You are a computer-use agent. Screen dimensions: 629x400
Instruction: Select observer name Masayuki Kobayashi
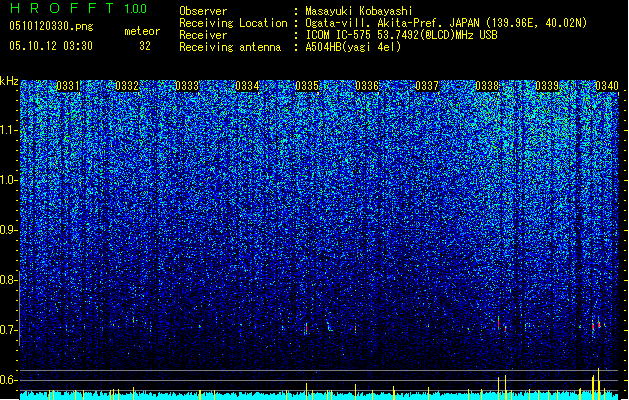(x=359, y=11)
